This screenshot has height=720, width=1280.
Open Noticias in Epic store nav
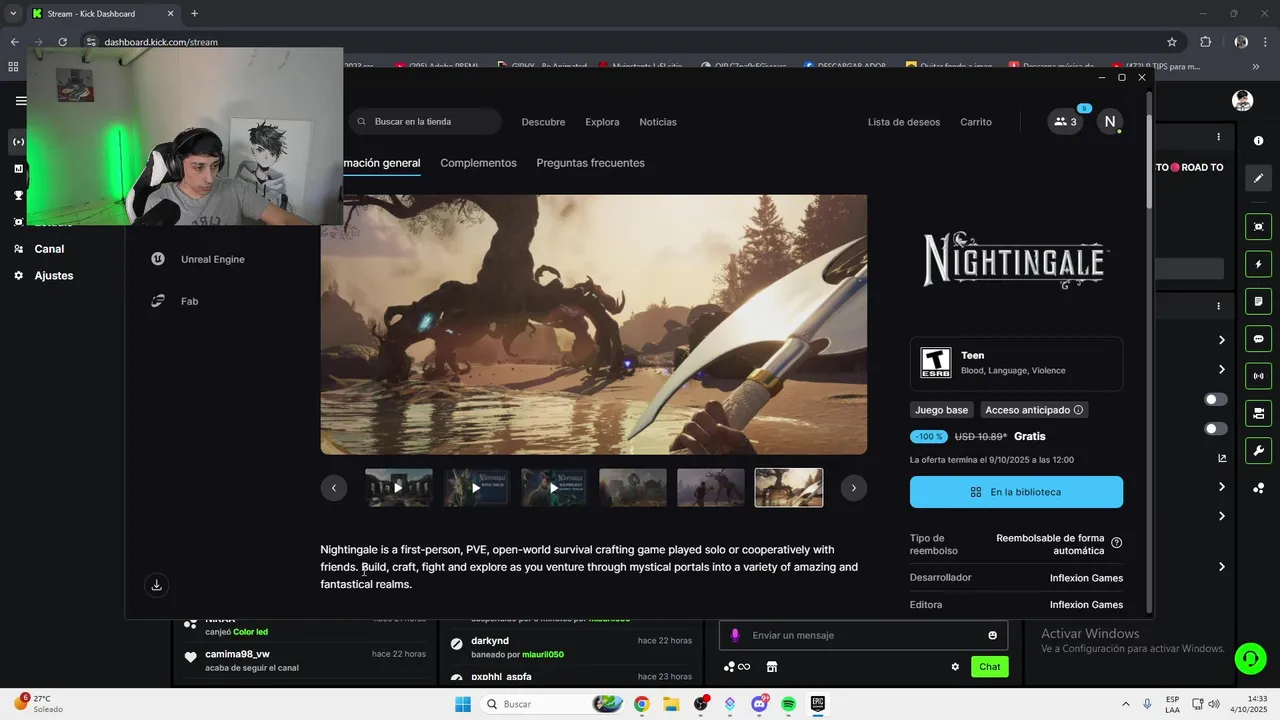(658, 122)
